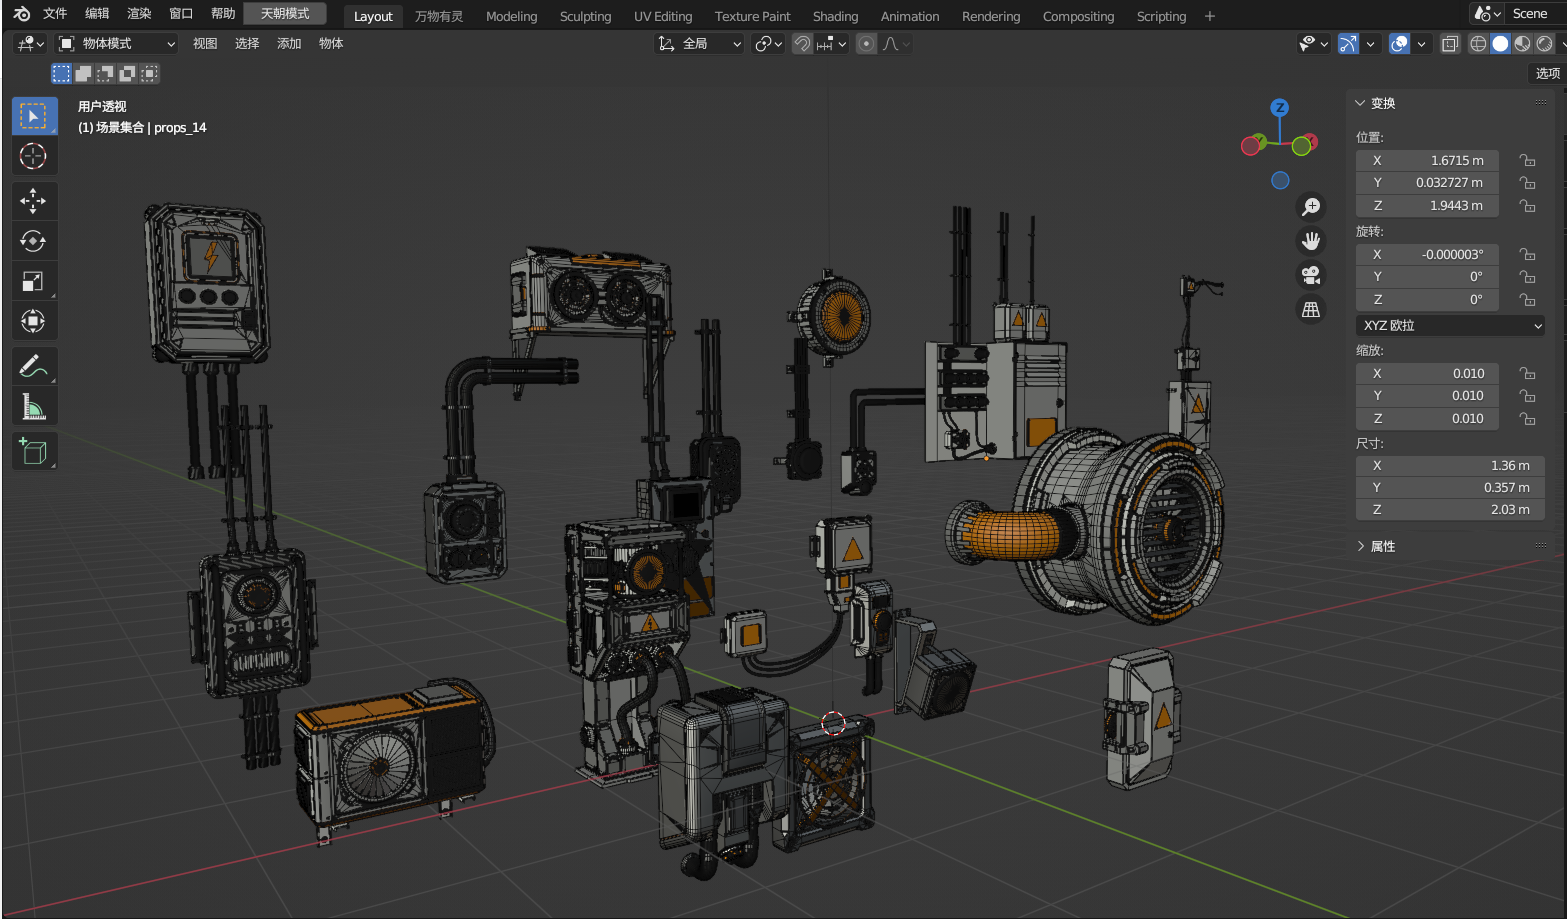Select the Annotate tool
1567x919 pixels.
[34, 366]
